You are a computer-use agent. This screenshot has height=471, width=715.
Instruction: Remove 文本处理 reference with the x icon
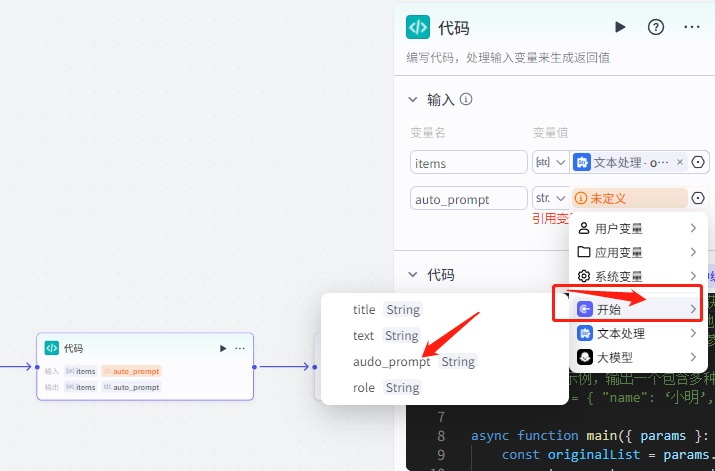(x=679, y=162)
